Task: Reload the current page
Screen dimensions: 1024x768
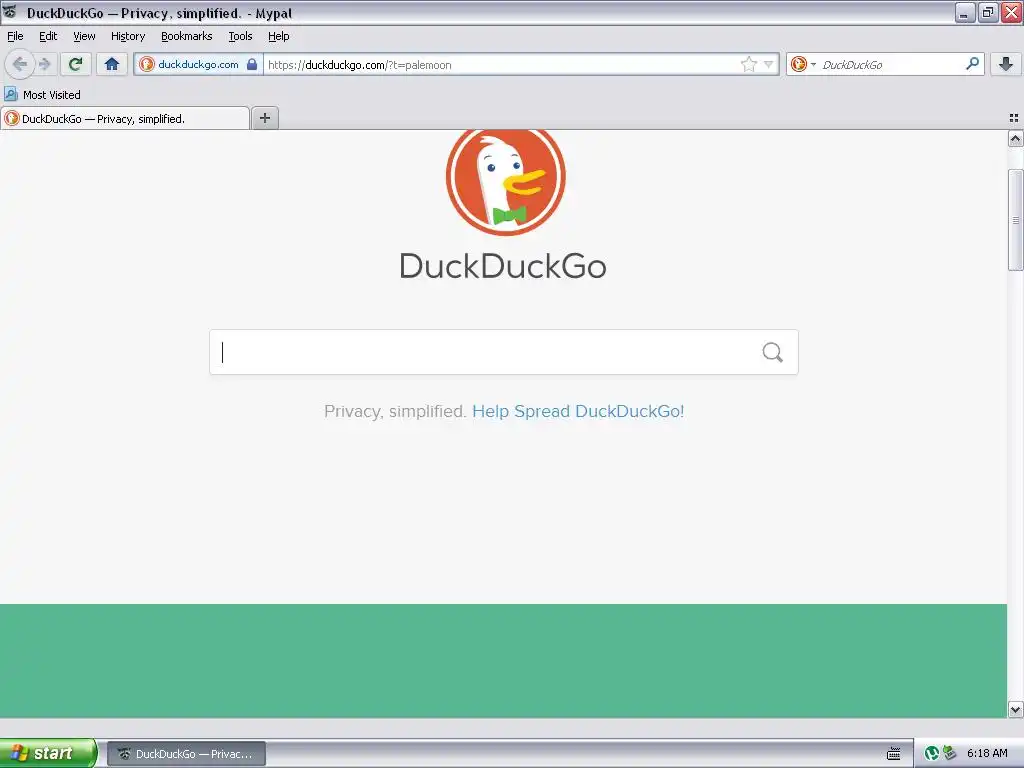Action: pyautogui.click(x=76, y=64)
